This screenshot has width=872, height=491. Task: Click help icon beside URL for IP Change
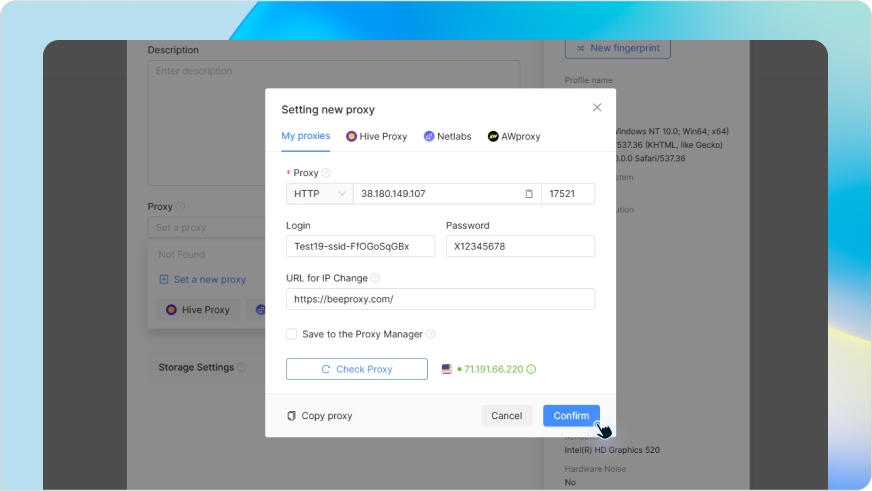(376, 278)
